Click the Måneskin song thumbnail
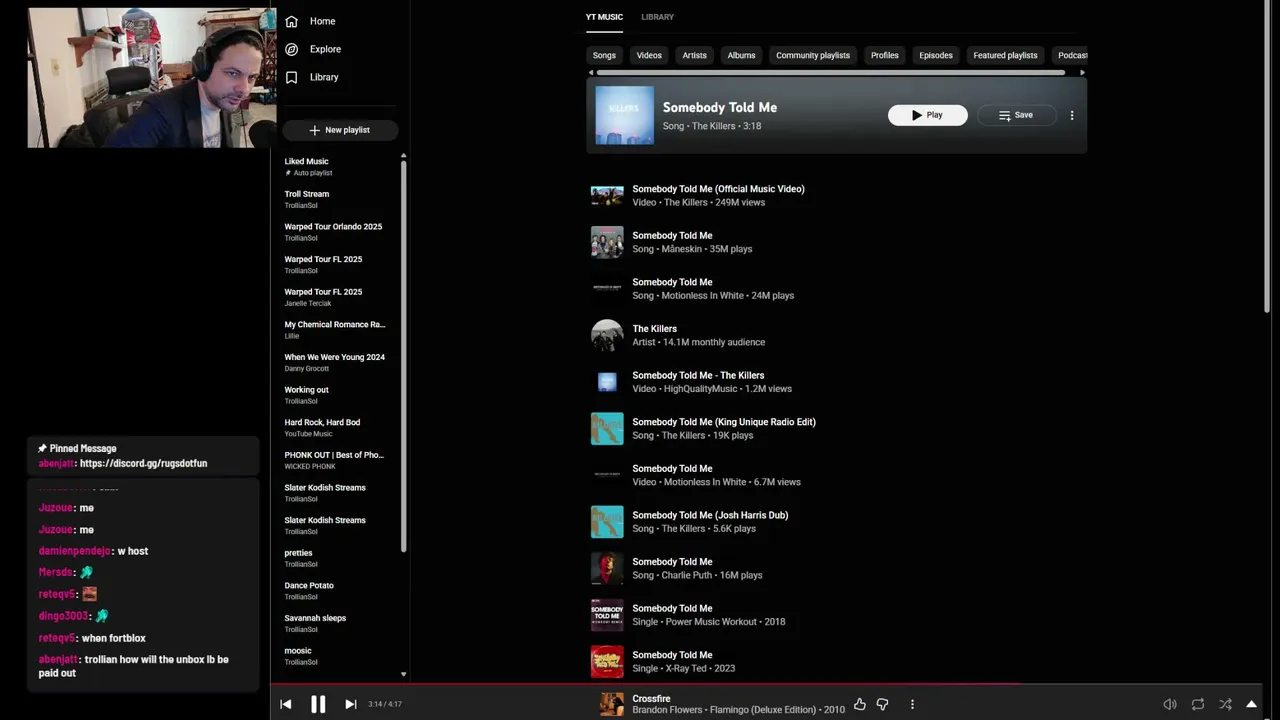Screen dimensions: 1280x720 [x=607, y=242]
